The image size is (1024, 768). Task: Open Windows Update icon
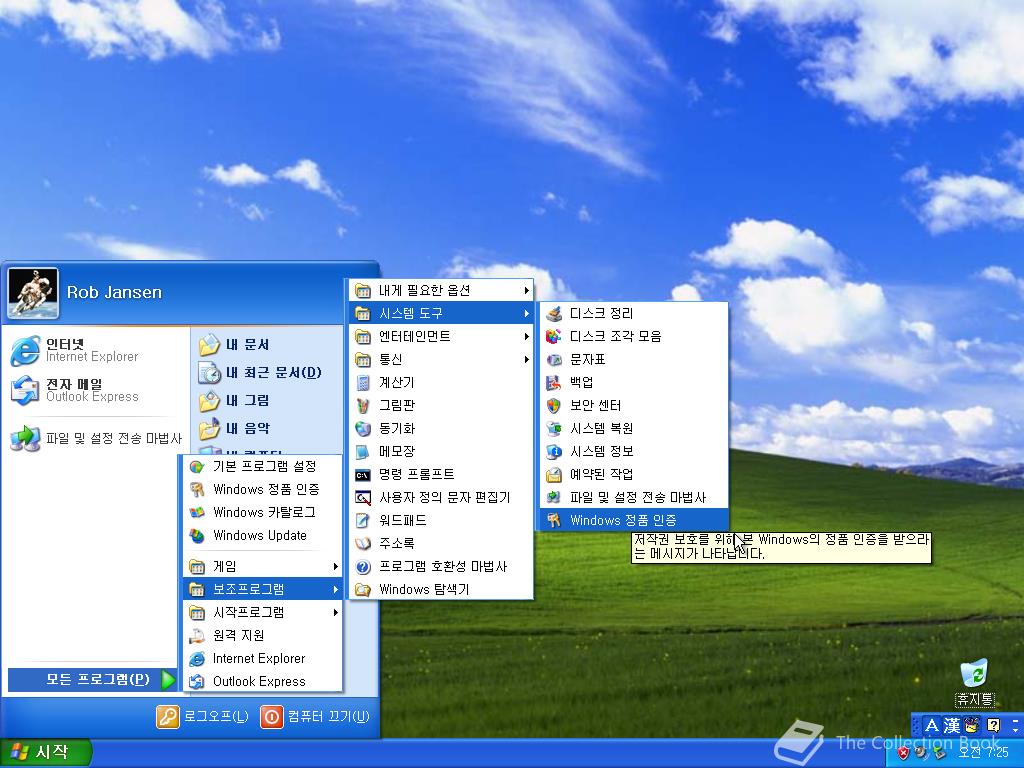point(197,536)
